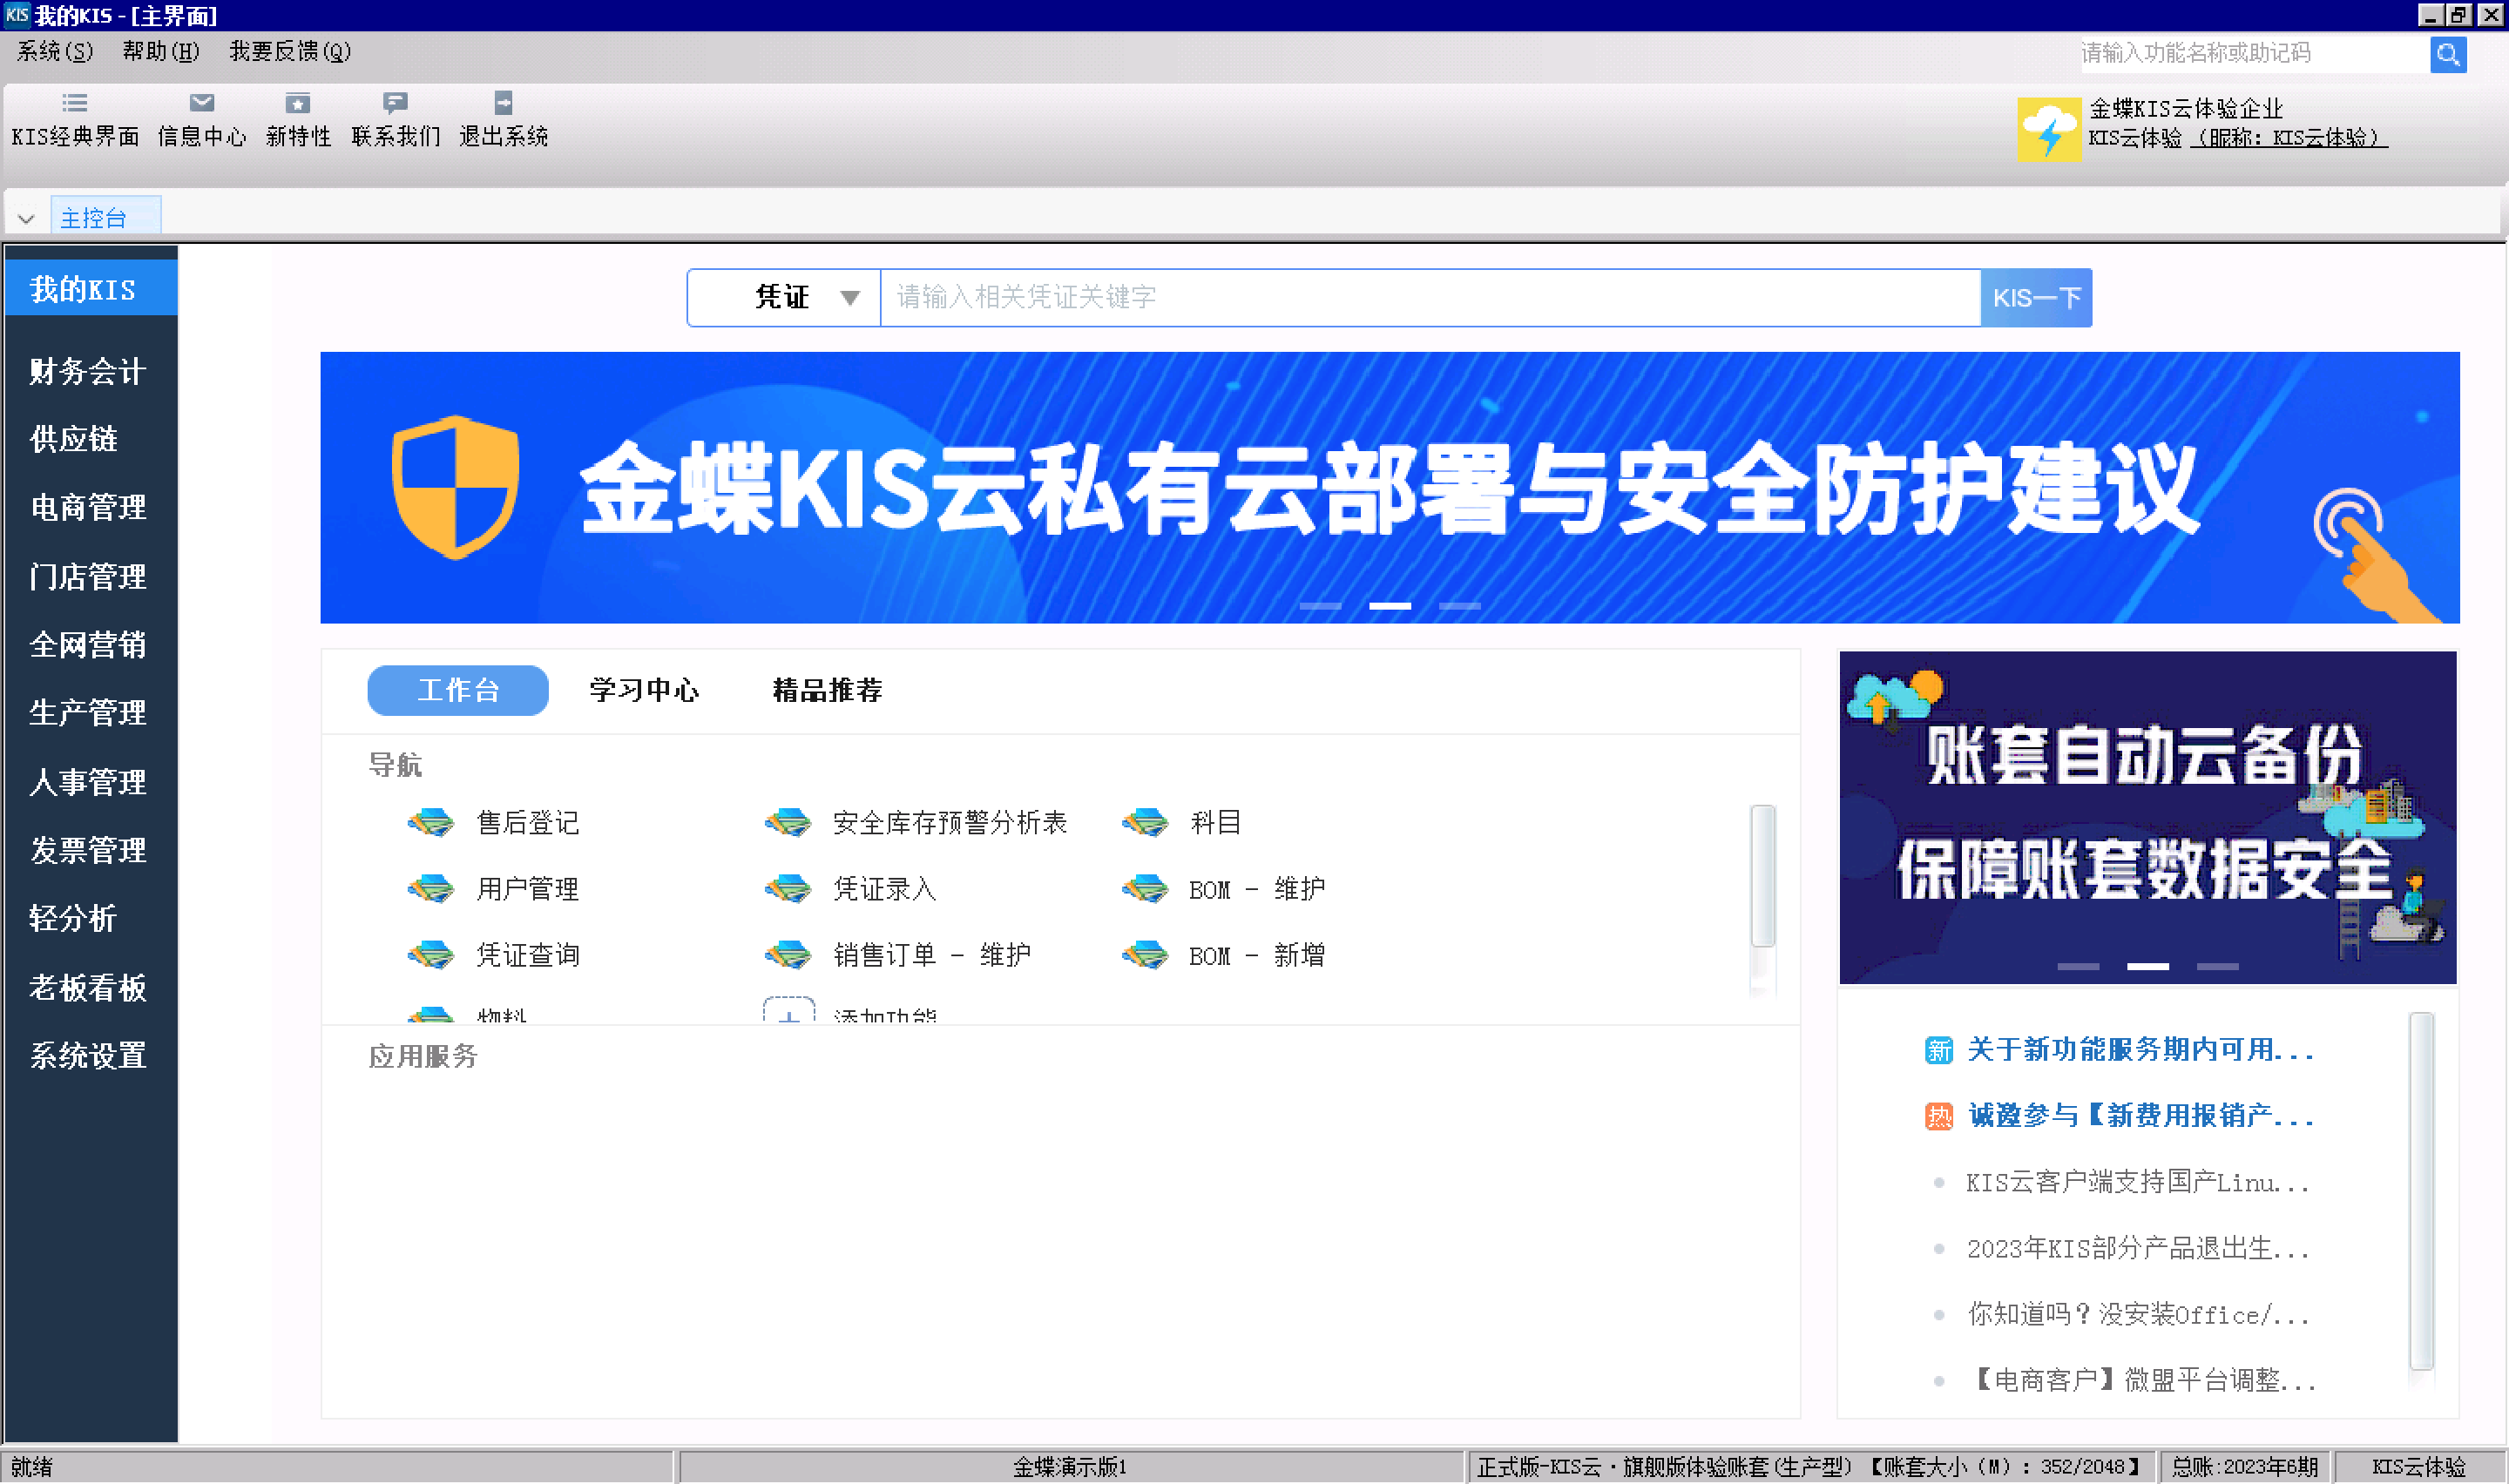This screenshot has height=1484, width=2509.
Task: Click the navigation shortcuts scrollbar
Action: [x=1762, y=875]
